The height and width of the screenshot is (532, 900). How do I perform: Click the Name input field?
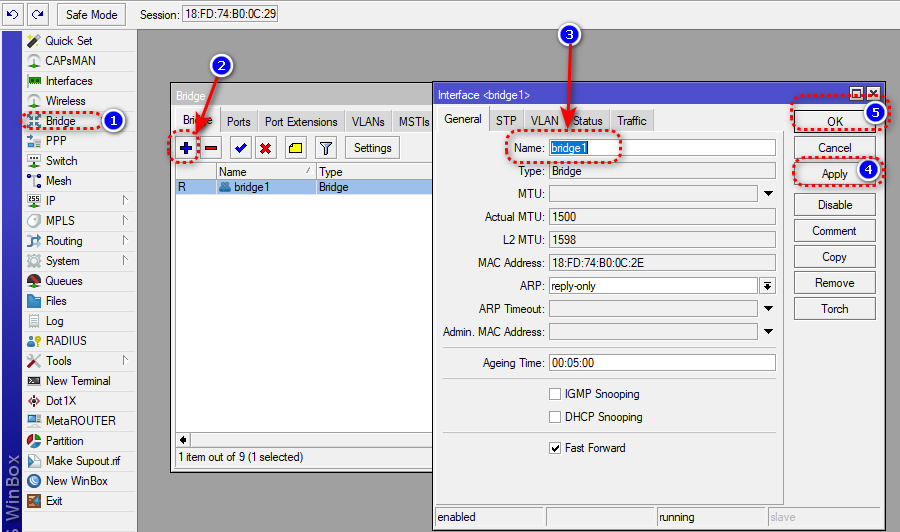[662, 148]
